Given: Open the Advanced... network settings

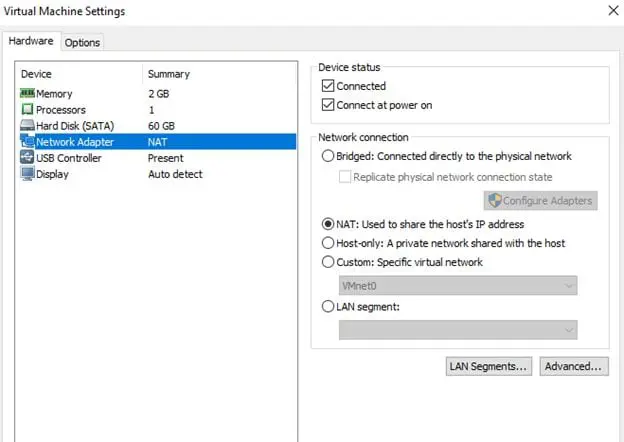Looking at the screenshot, I should point(573,367).
